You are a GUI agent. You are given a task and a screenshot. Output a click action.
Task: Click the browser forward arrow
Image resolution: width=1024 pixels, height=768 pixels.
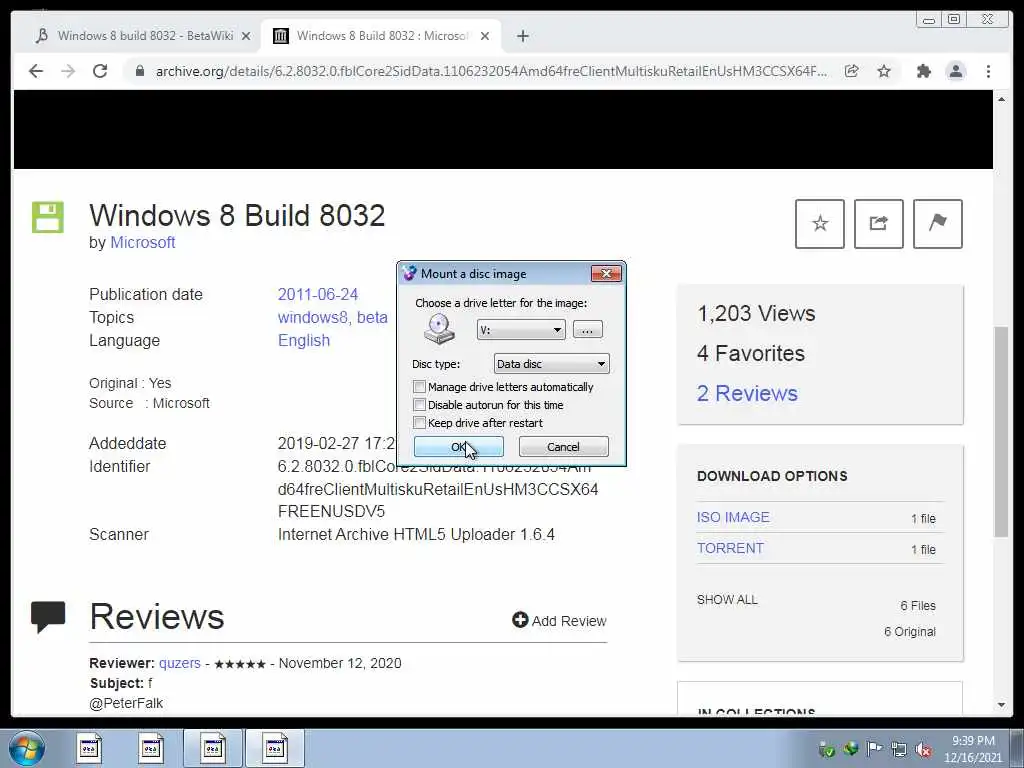(68, 71)
